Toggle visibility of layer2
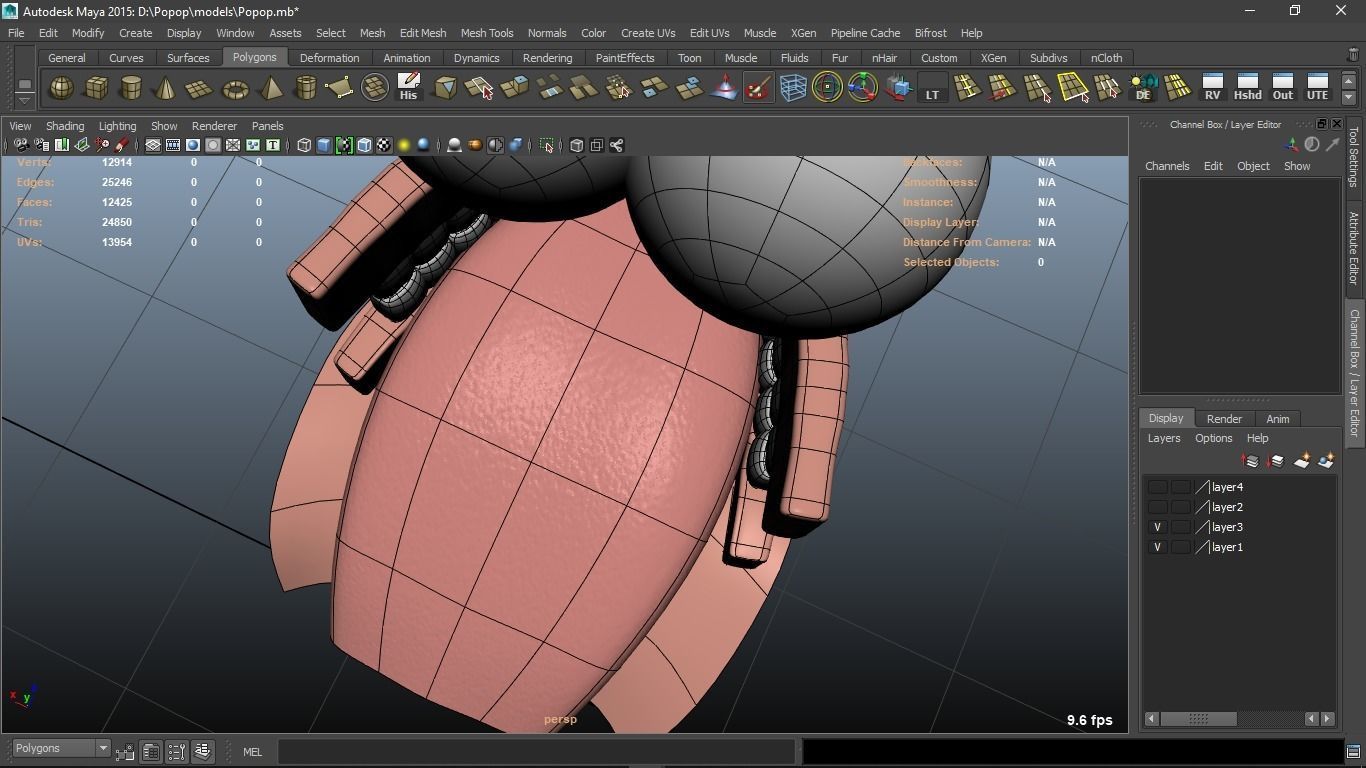The height and width of the screenshot is (768, 1366). pyautogui.click(x=1157, y=507)
